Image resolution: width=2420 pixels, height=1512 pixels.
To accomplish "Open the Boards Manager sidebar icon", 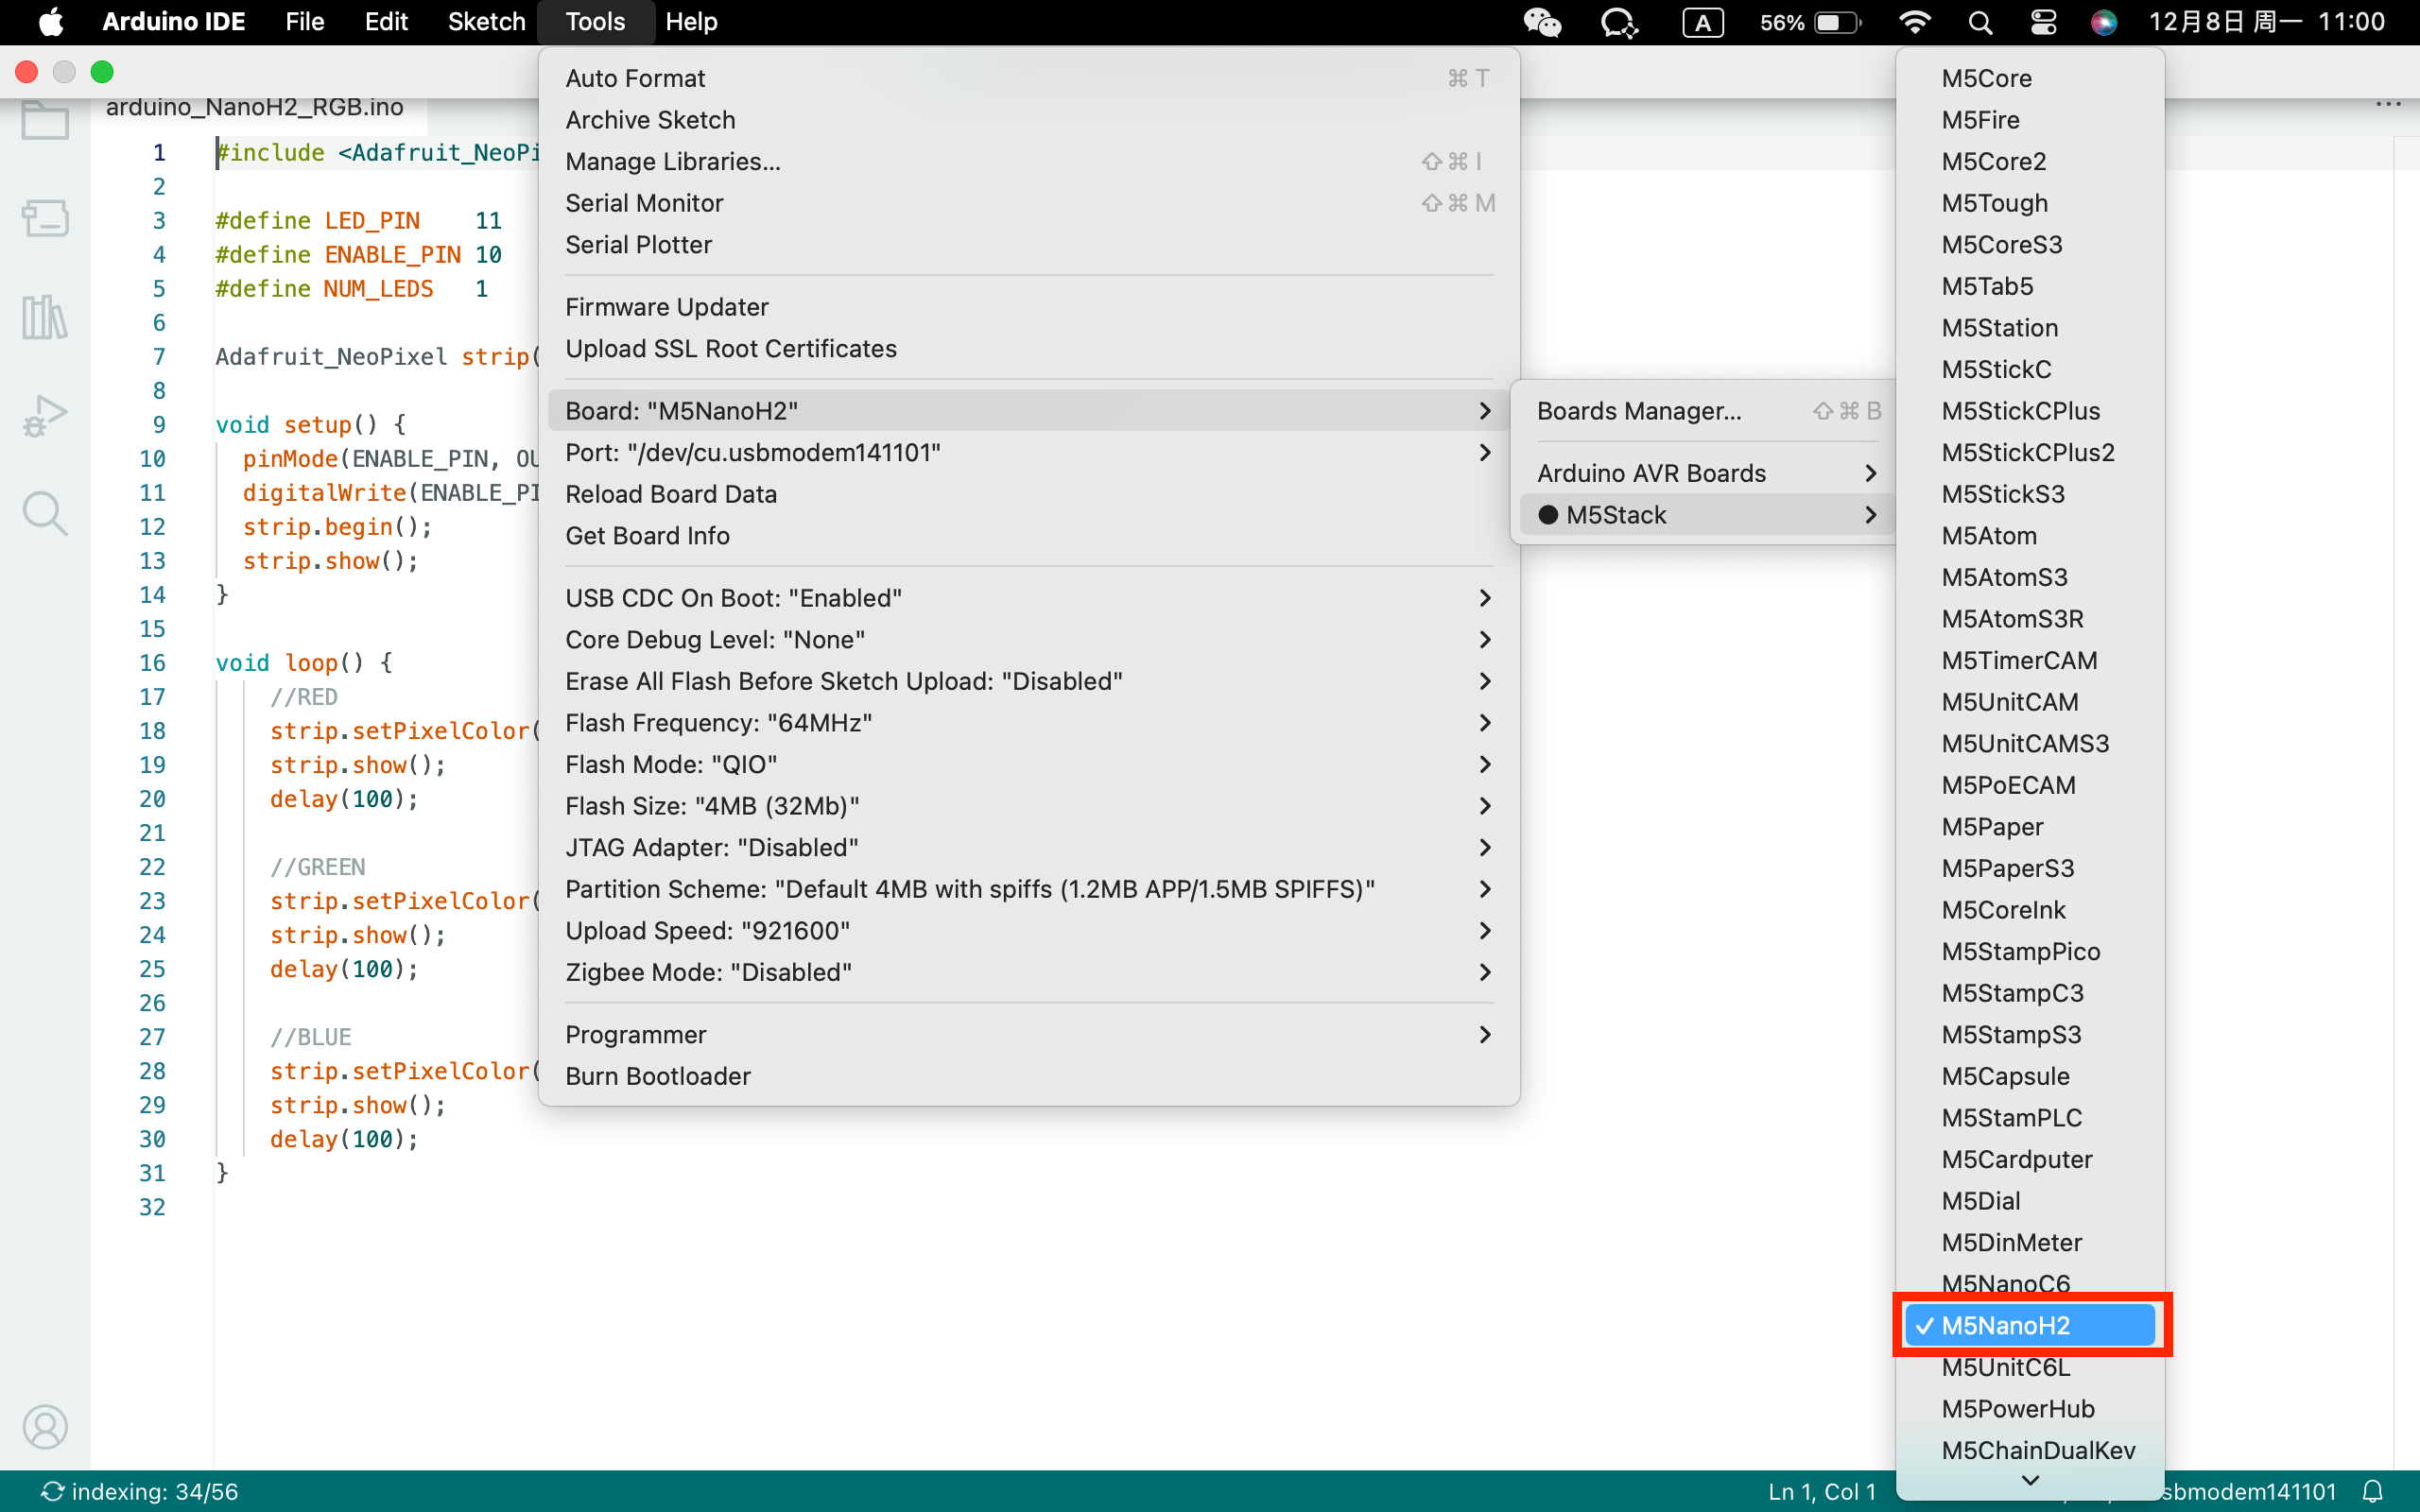I will (45, 218).
